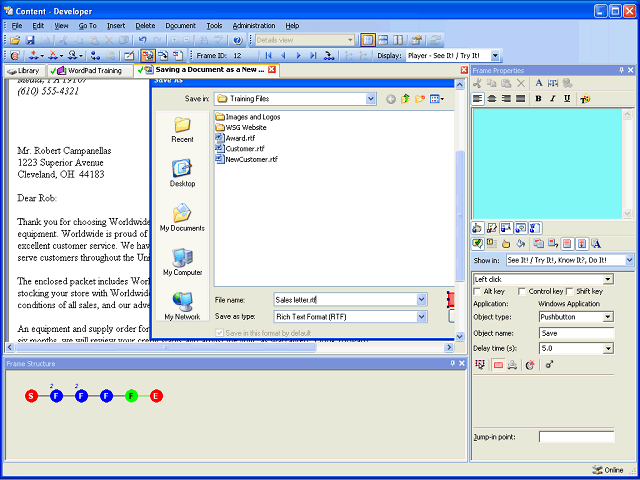Apply Bold in Frame Properties
Viewport: 640px width, 480px height.
[x=538, y=99]
